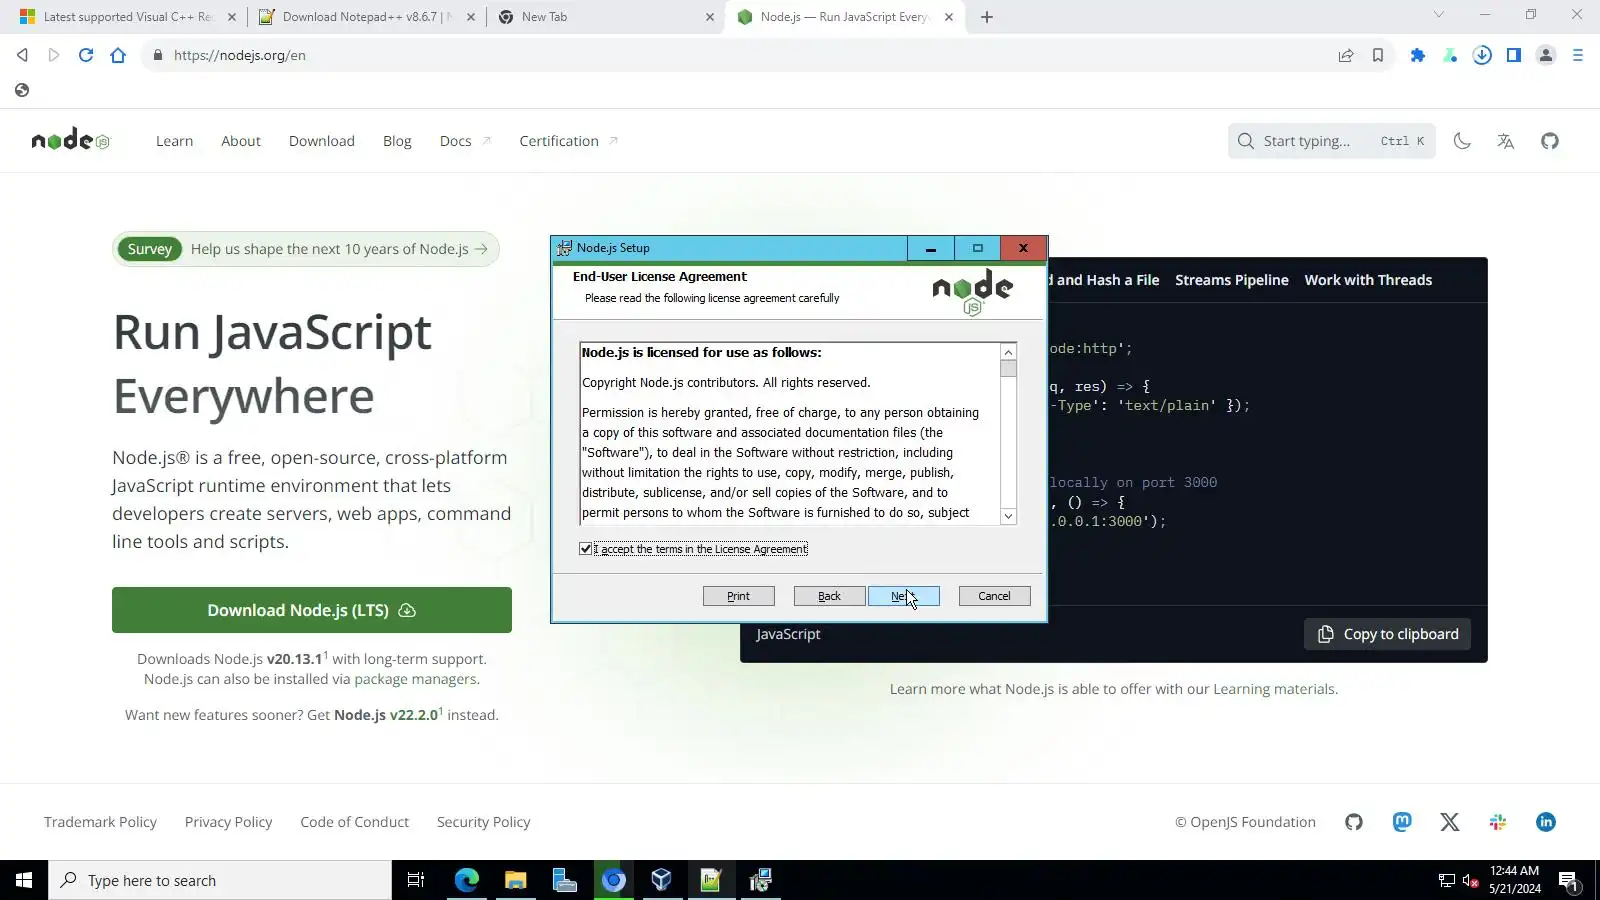Open the Survey banner link
This screenshot has height=900, width=1600.
point(306,249)
